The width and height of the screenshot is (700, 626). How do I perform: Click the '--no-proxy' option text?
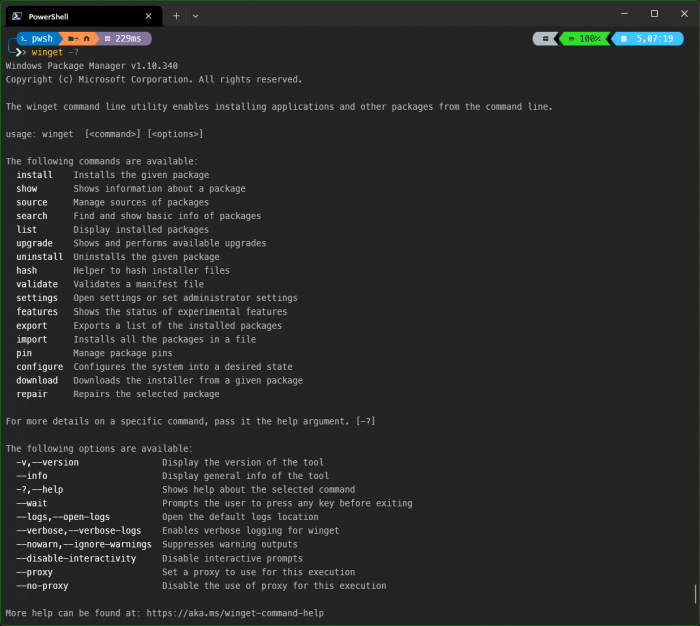pos(42,586)
